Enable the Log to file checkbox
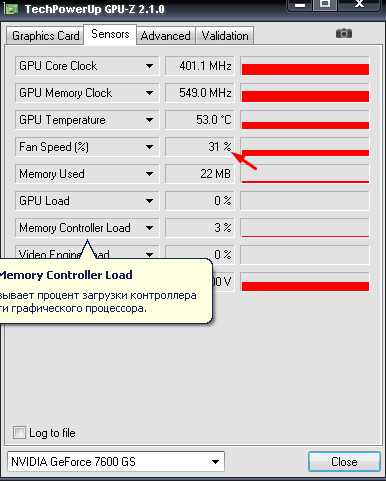 tap(19, 433)
